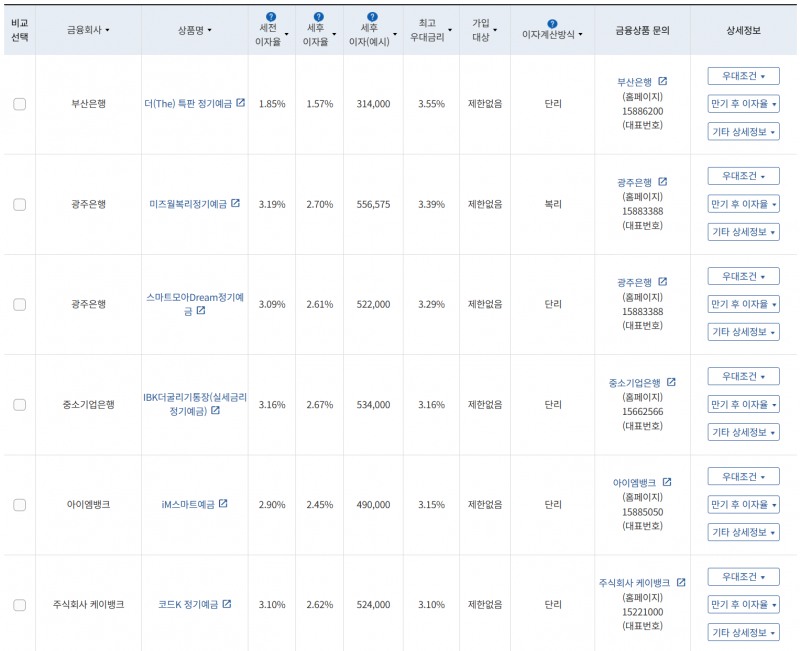This screenshot has height=651, width=800.
Task: Expand 기타 상세정보 for 아이엠뱅크 row
Action: click(743, 533)
